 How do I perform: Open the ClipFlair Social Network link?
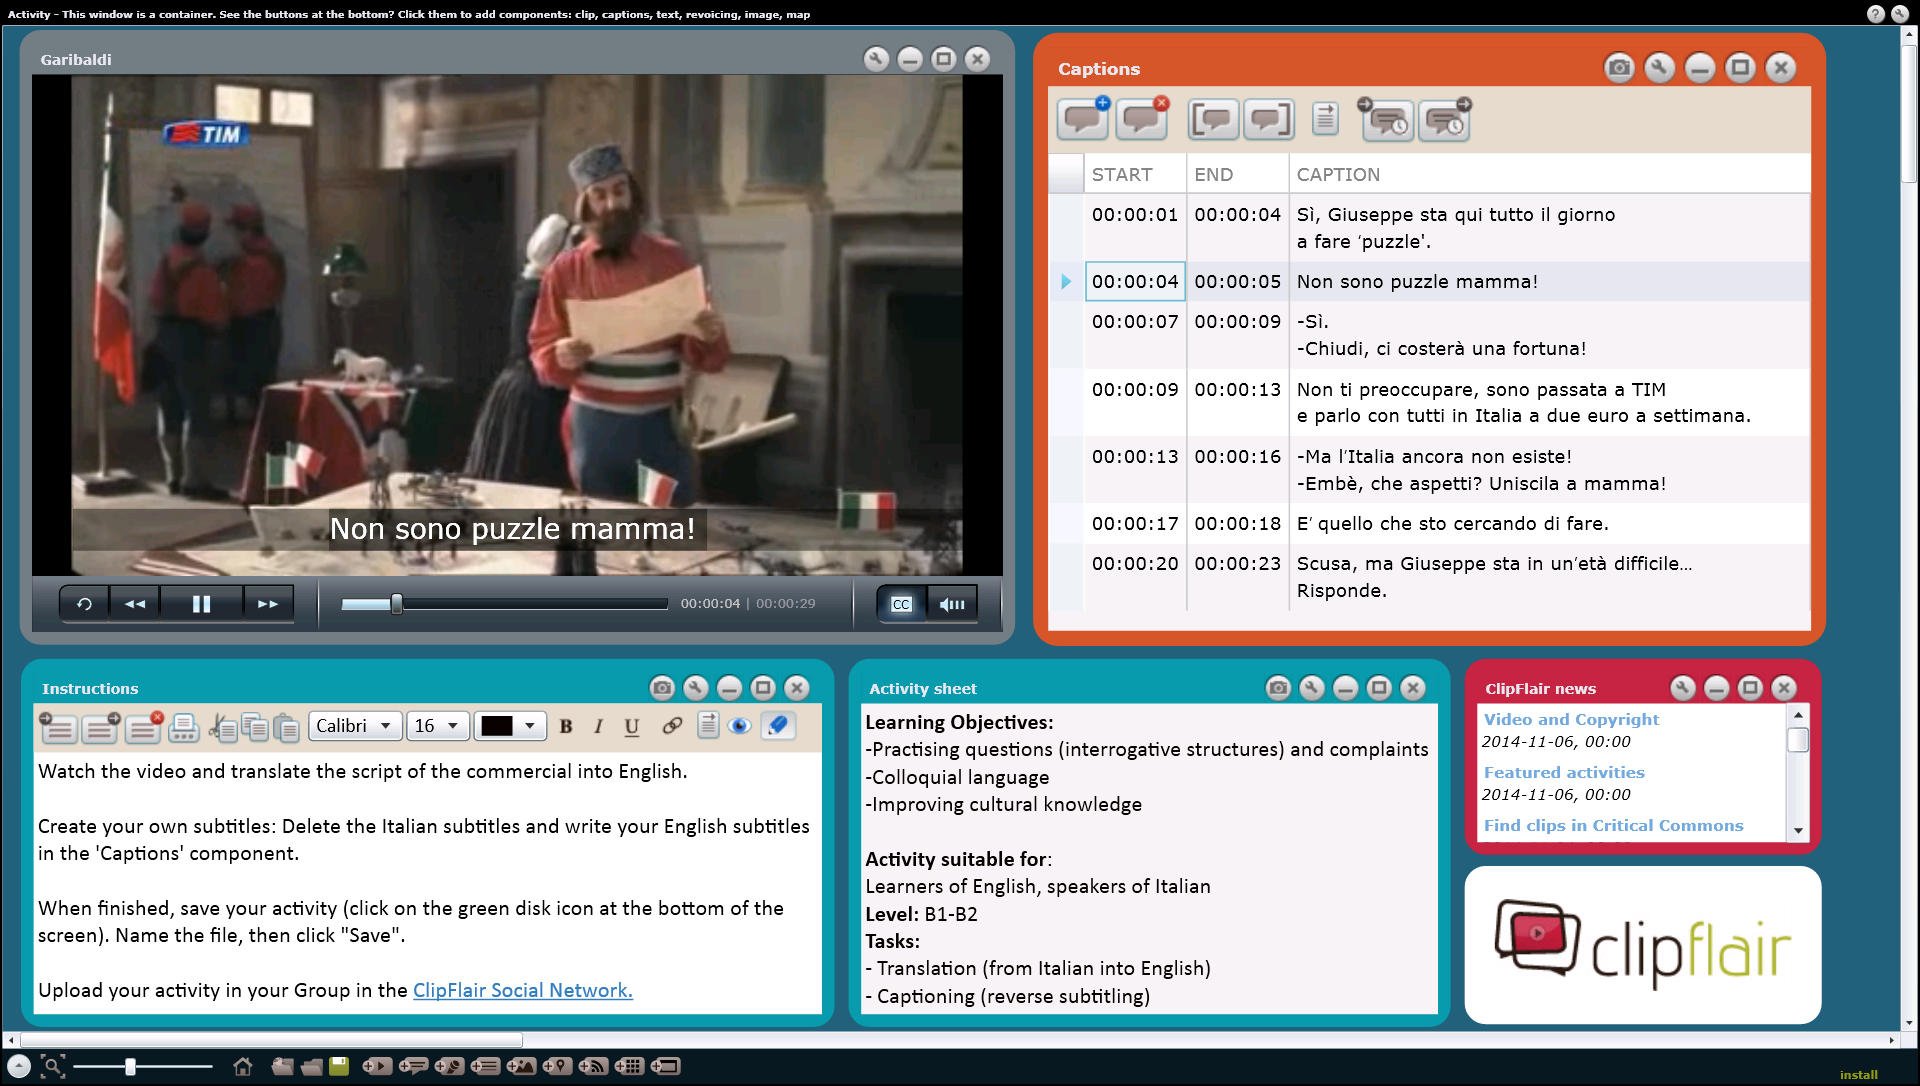[523, 990]
